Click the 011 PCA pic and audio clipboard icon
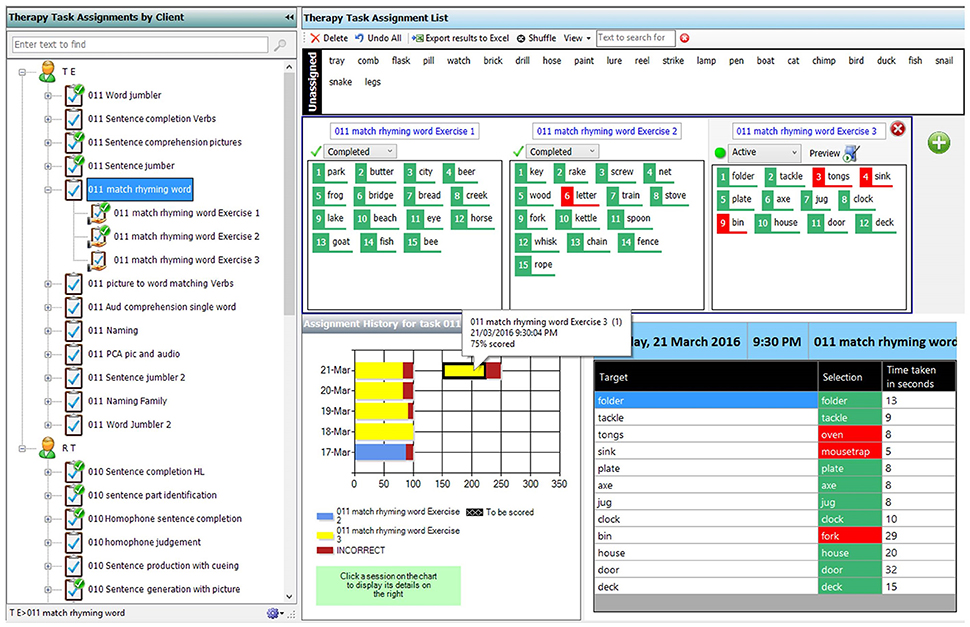Screen dimensions: 970x627 74,354
